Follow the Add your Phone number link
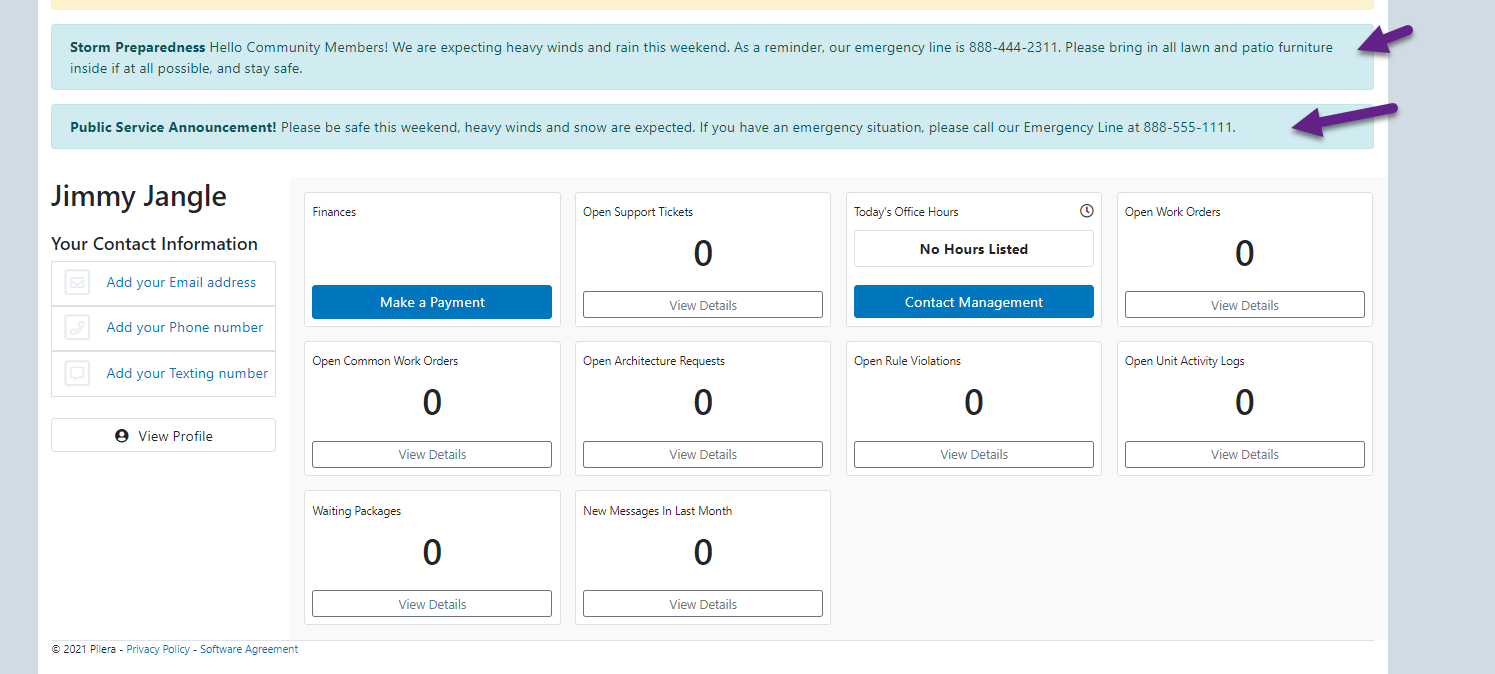Image resolution: width=1495 pixels, height=674 pixels. tap(185, 327)
